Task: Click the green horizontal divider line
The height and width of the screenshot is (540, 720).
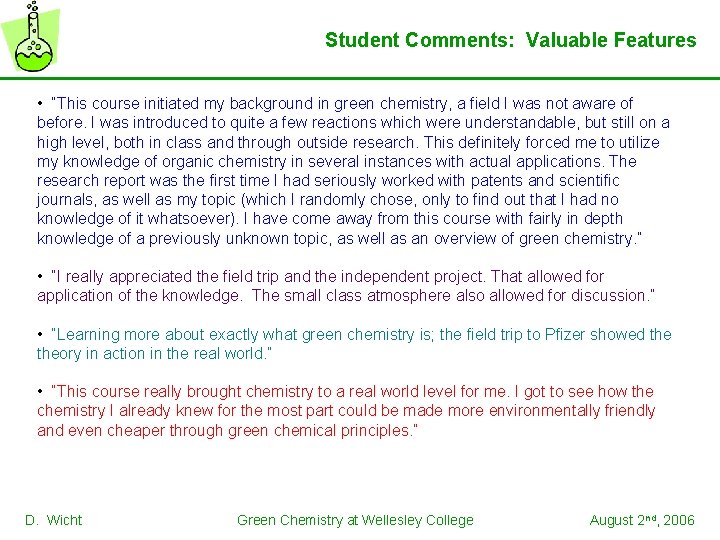Action: (360, 79)
